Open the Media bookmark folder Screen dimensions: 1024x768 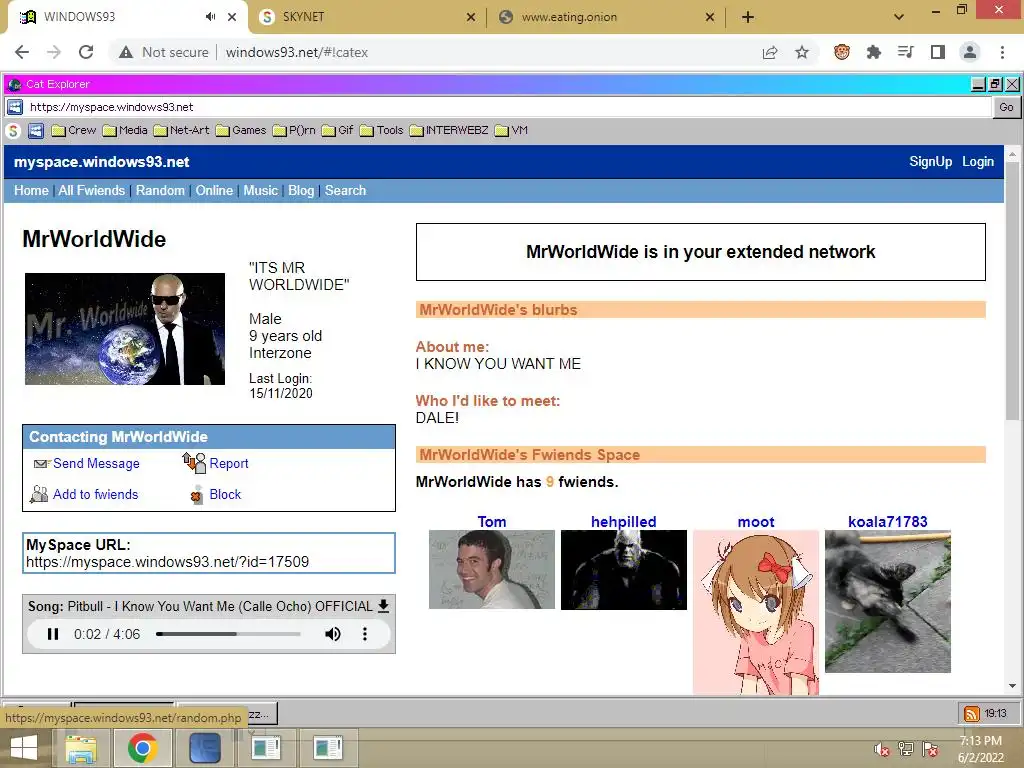pyautogui.click(x=125, y=131)
